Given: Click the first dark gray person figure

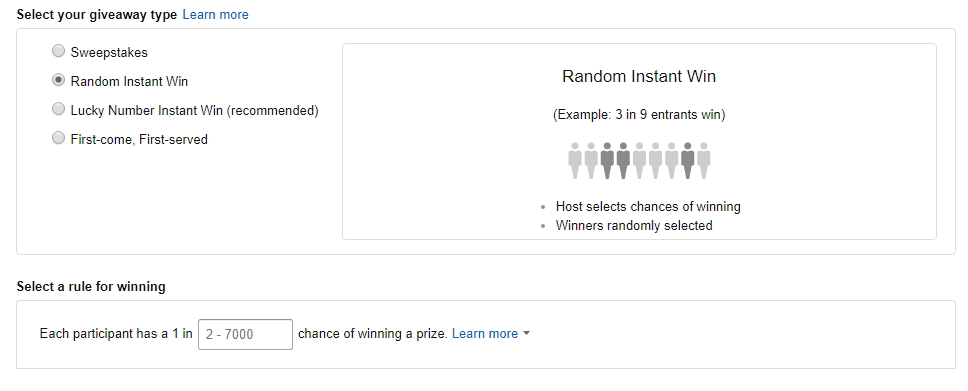Looking at the screenshot, I should point(607,161).
